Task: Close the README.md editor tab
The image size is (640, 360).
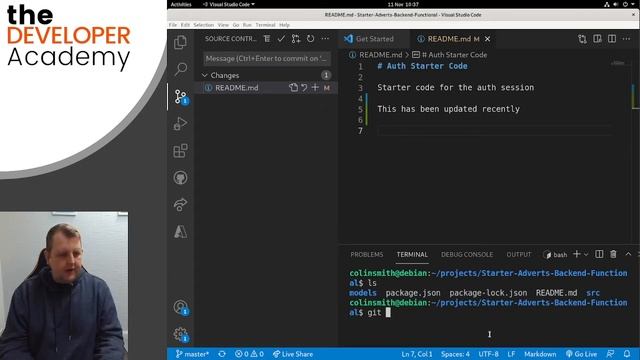Action: pyautogui.click(x=487, y=39)
